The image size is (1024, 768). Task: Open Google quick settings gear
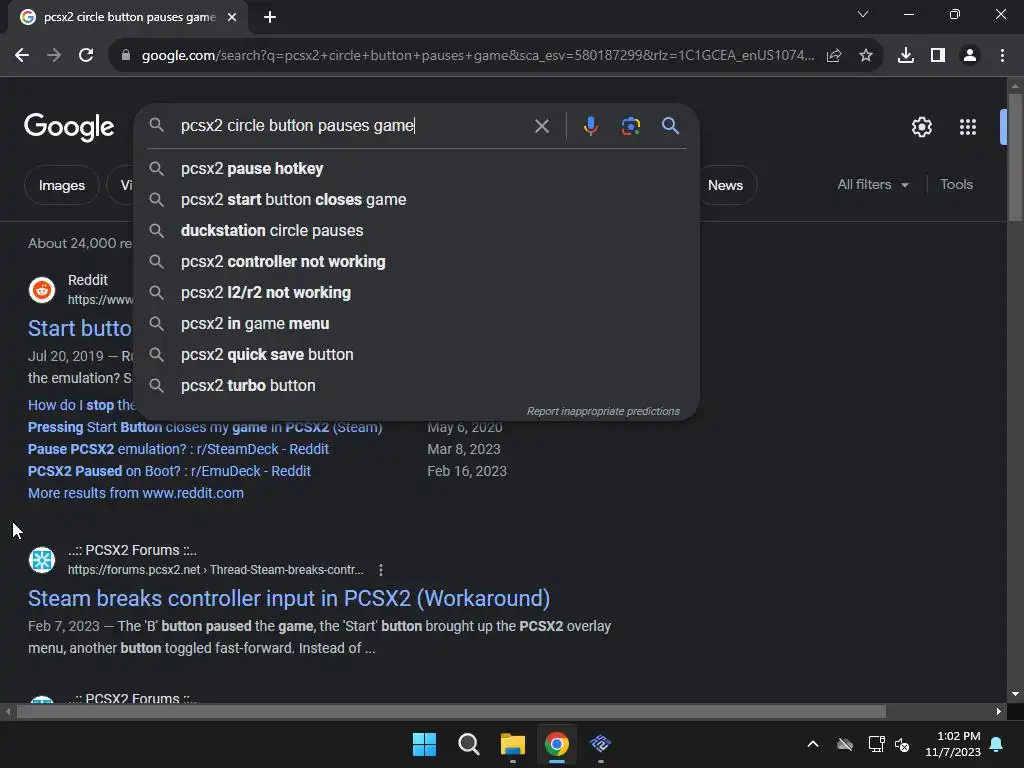point(921,127)
